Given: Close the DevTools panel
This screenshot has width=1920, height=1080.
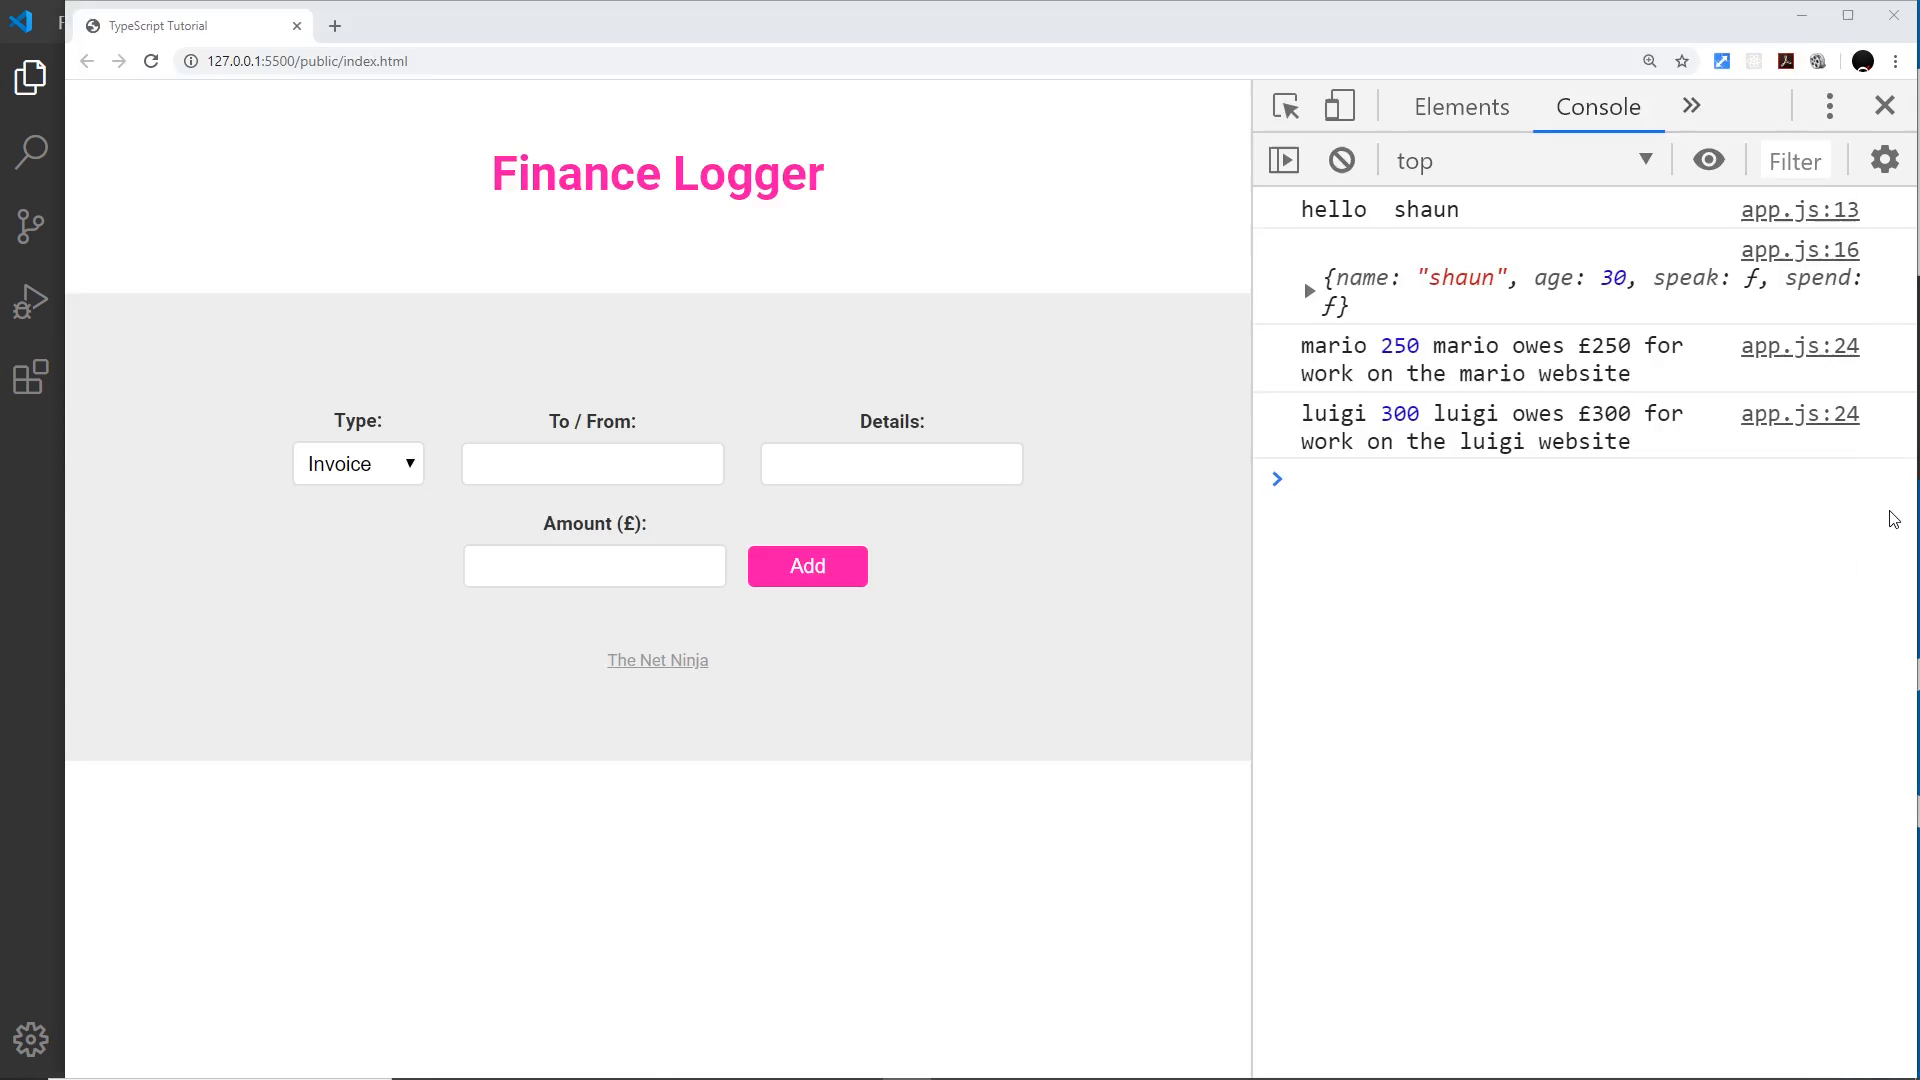Looking at the screenshot, I should coord(1885,106).
